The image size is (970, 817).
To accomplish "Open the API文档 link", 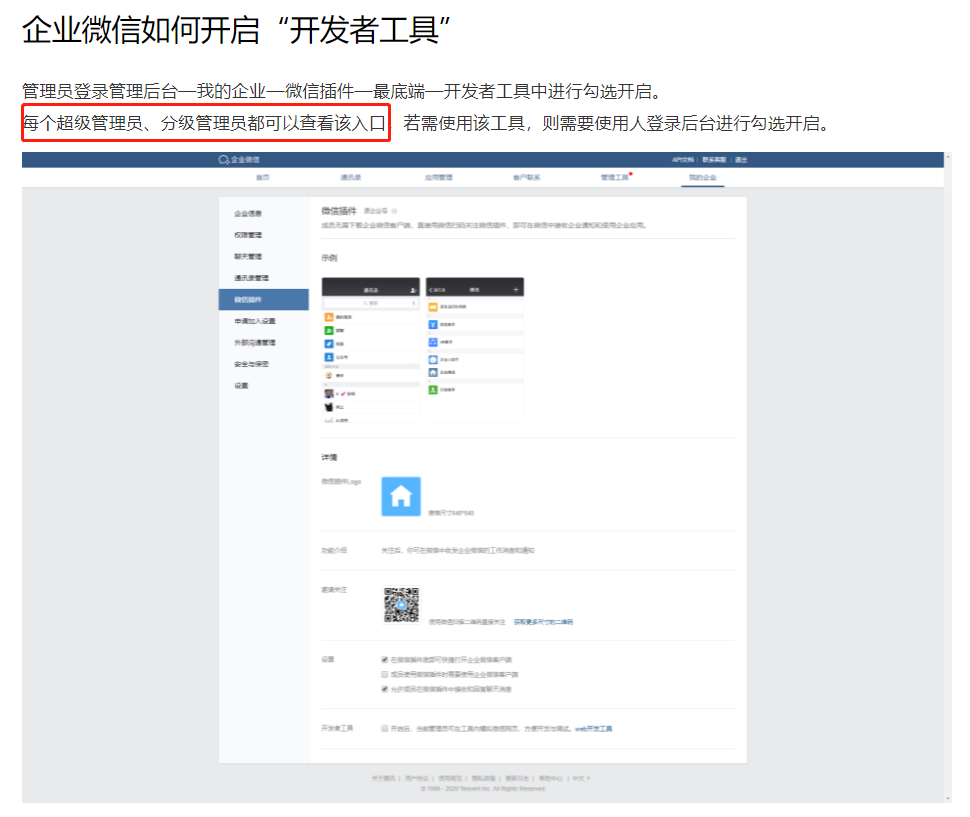I will click(683, 160).
